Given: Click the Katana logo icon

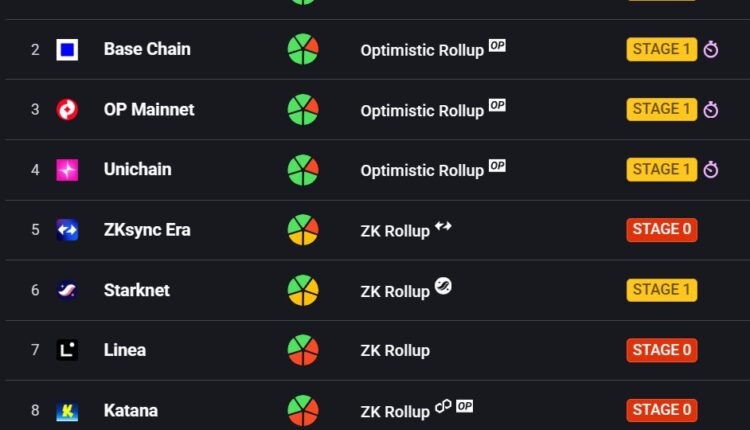Looking at the screenshot, I should tap(67, 410).
